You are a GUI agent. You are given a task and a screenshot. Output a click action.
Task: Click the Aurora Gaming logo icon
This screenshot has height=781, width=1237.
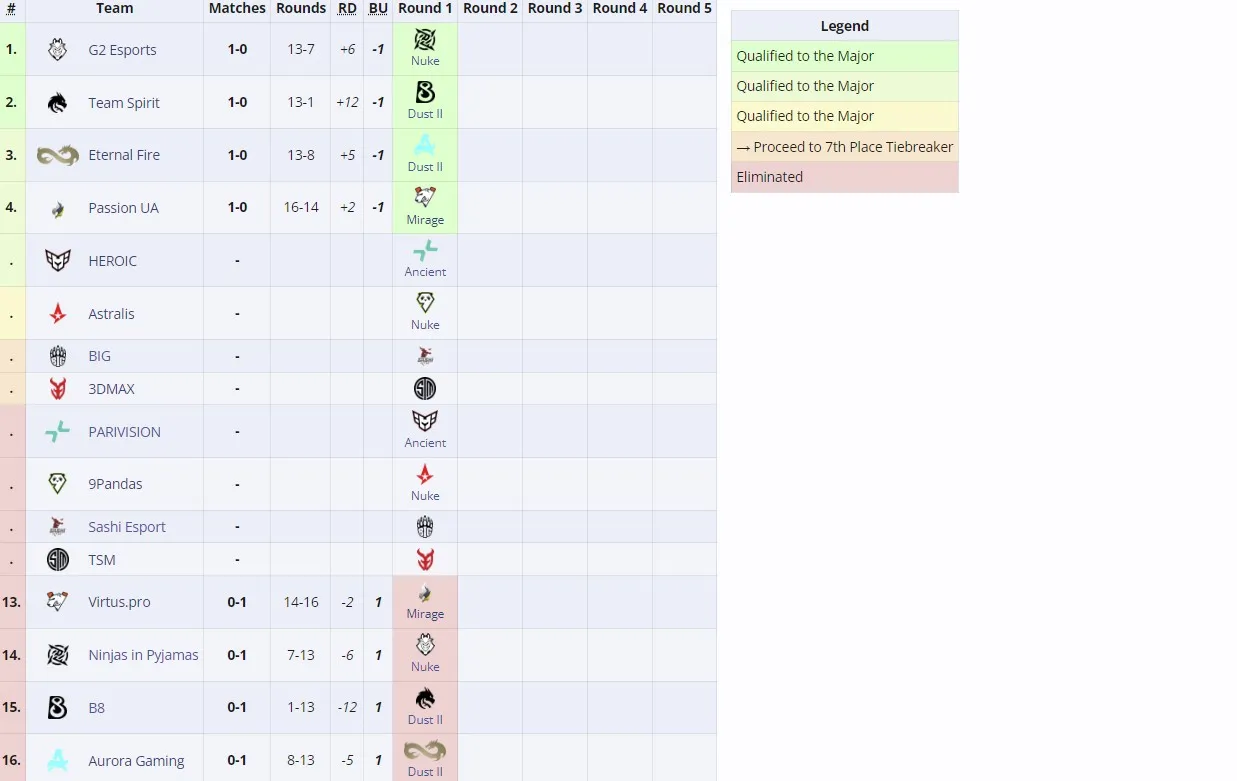click(58, 760)
